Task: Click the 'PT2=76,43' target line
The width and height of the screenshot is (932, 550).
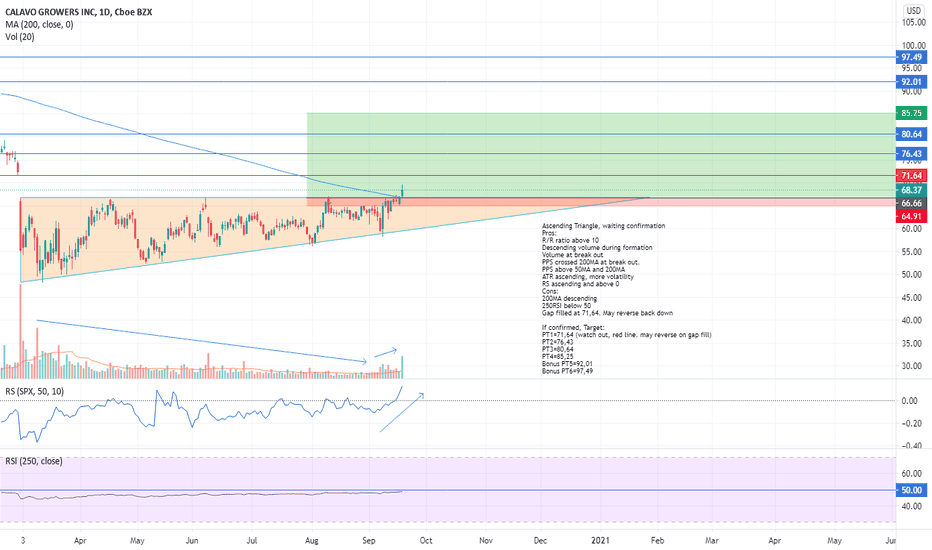Action: [x=558, y=342]
